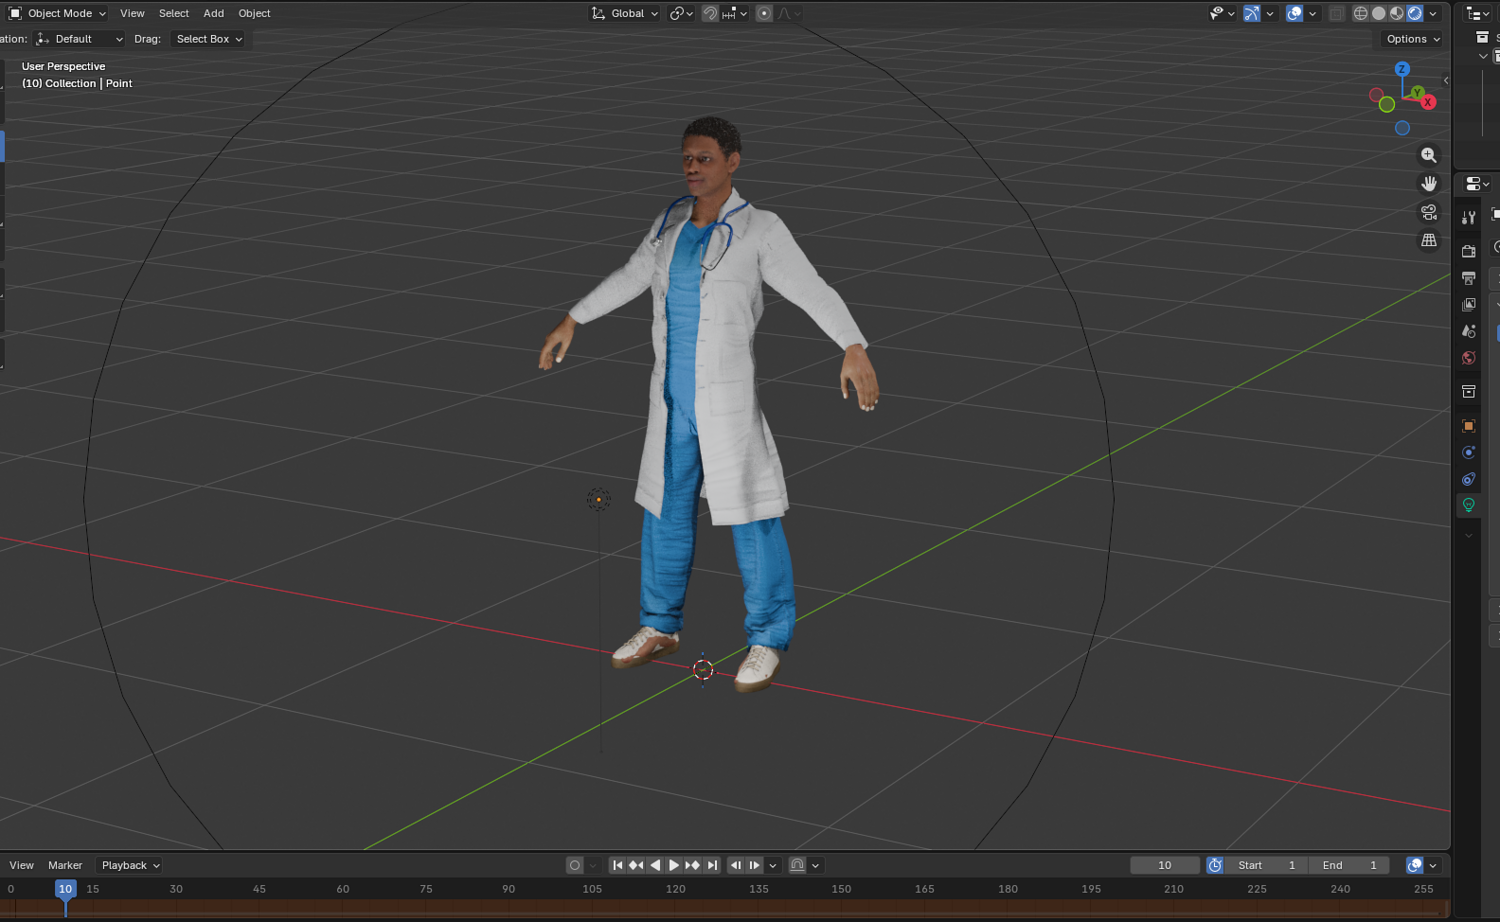Open the Select Box drag dropdown

point(209,39)
